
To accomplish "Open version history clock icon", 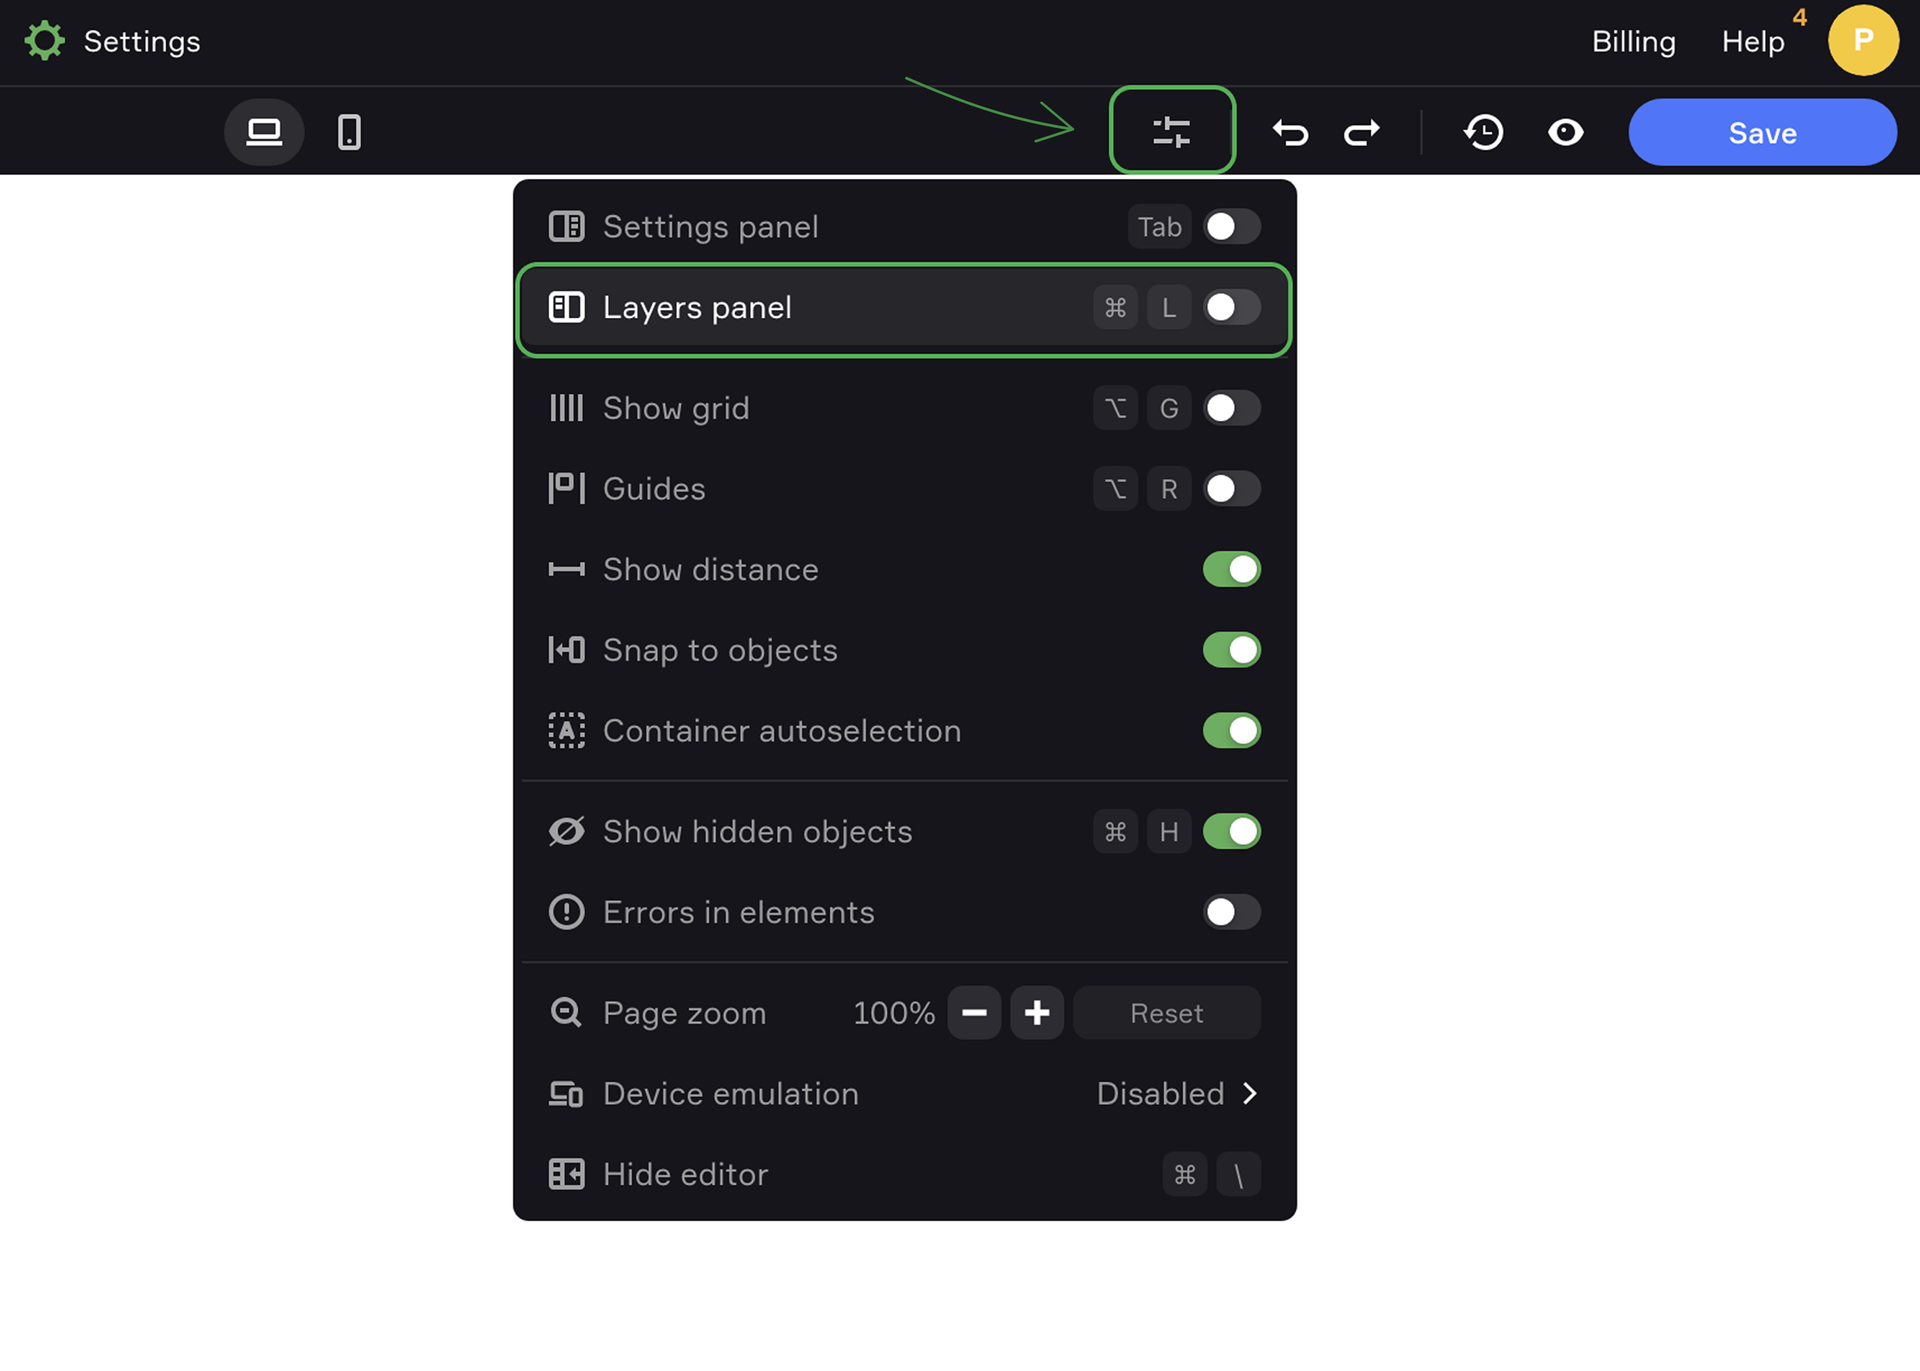I will (1483, 132).
